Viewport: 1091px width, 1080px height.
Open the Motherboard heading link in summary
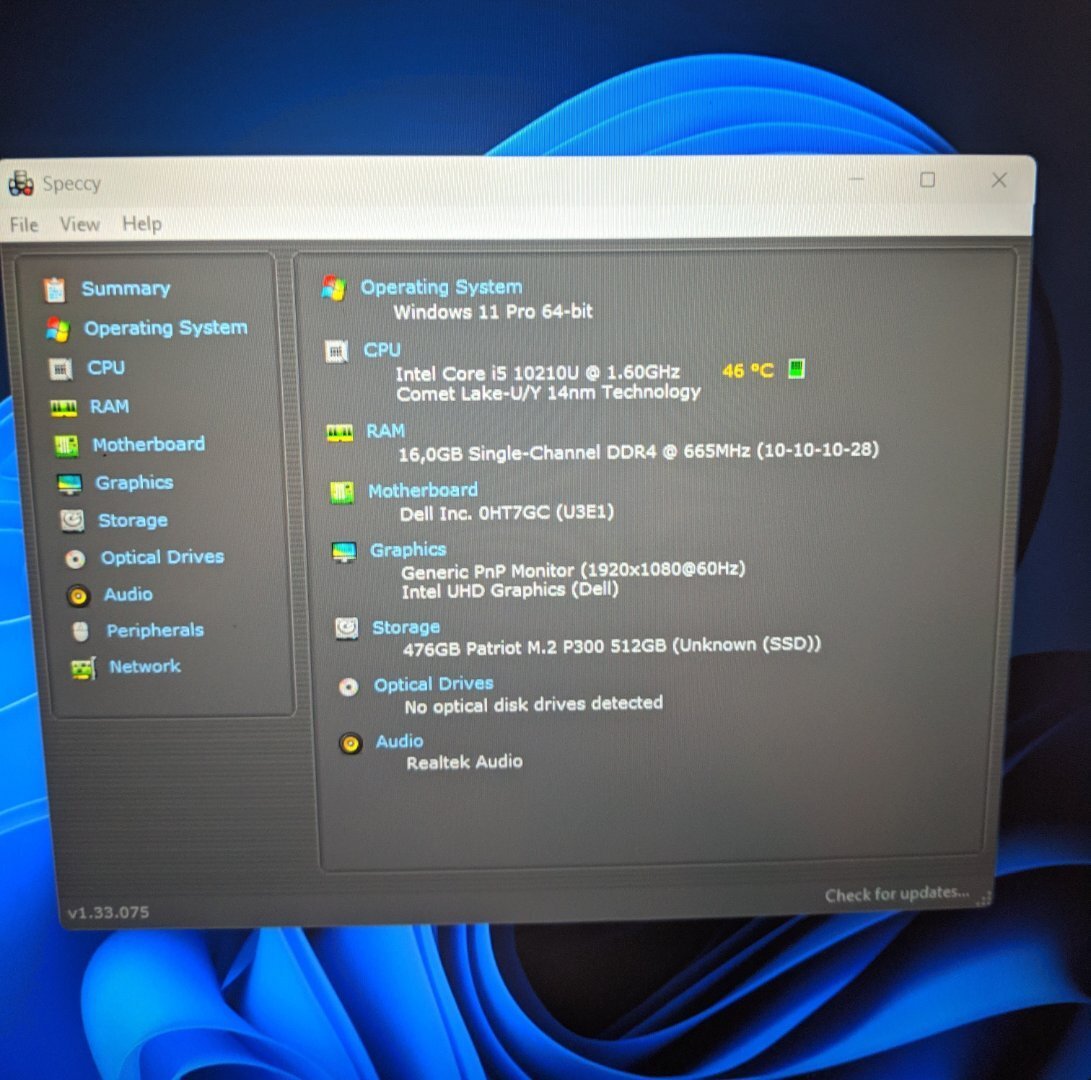coord(423,490)
